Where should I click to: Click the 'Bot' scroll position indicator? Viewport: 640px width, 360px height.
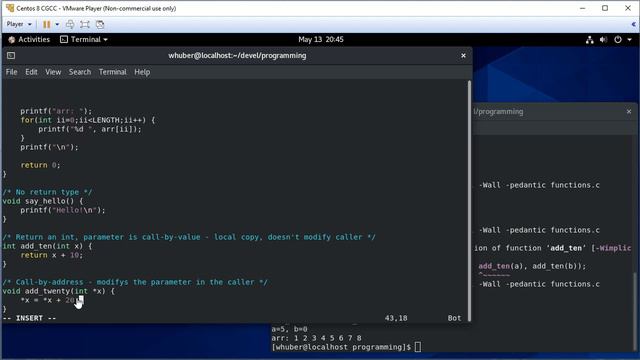[454, 318]
